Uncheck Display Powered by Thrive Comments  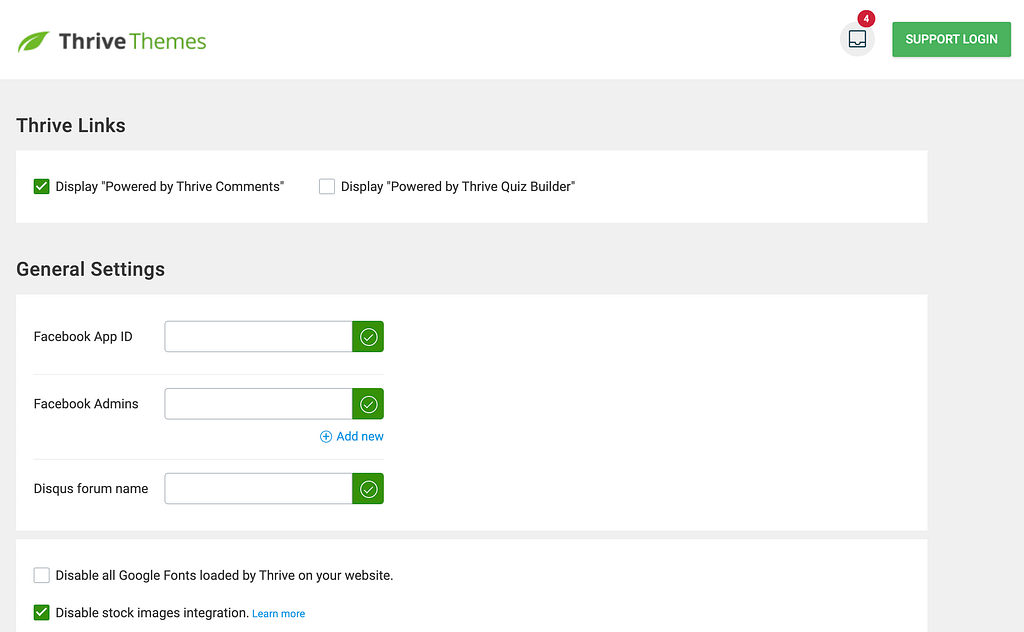click(42, 187)
